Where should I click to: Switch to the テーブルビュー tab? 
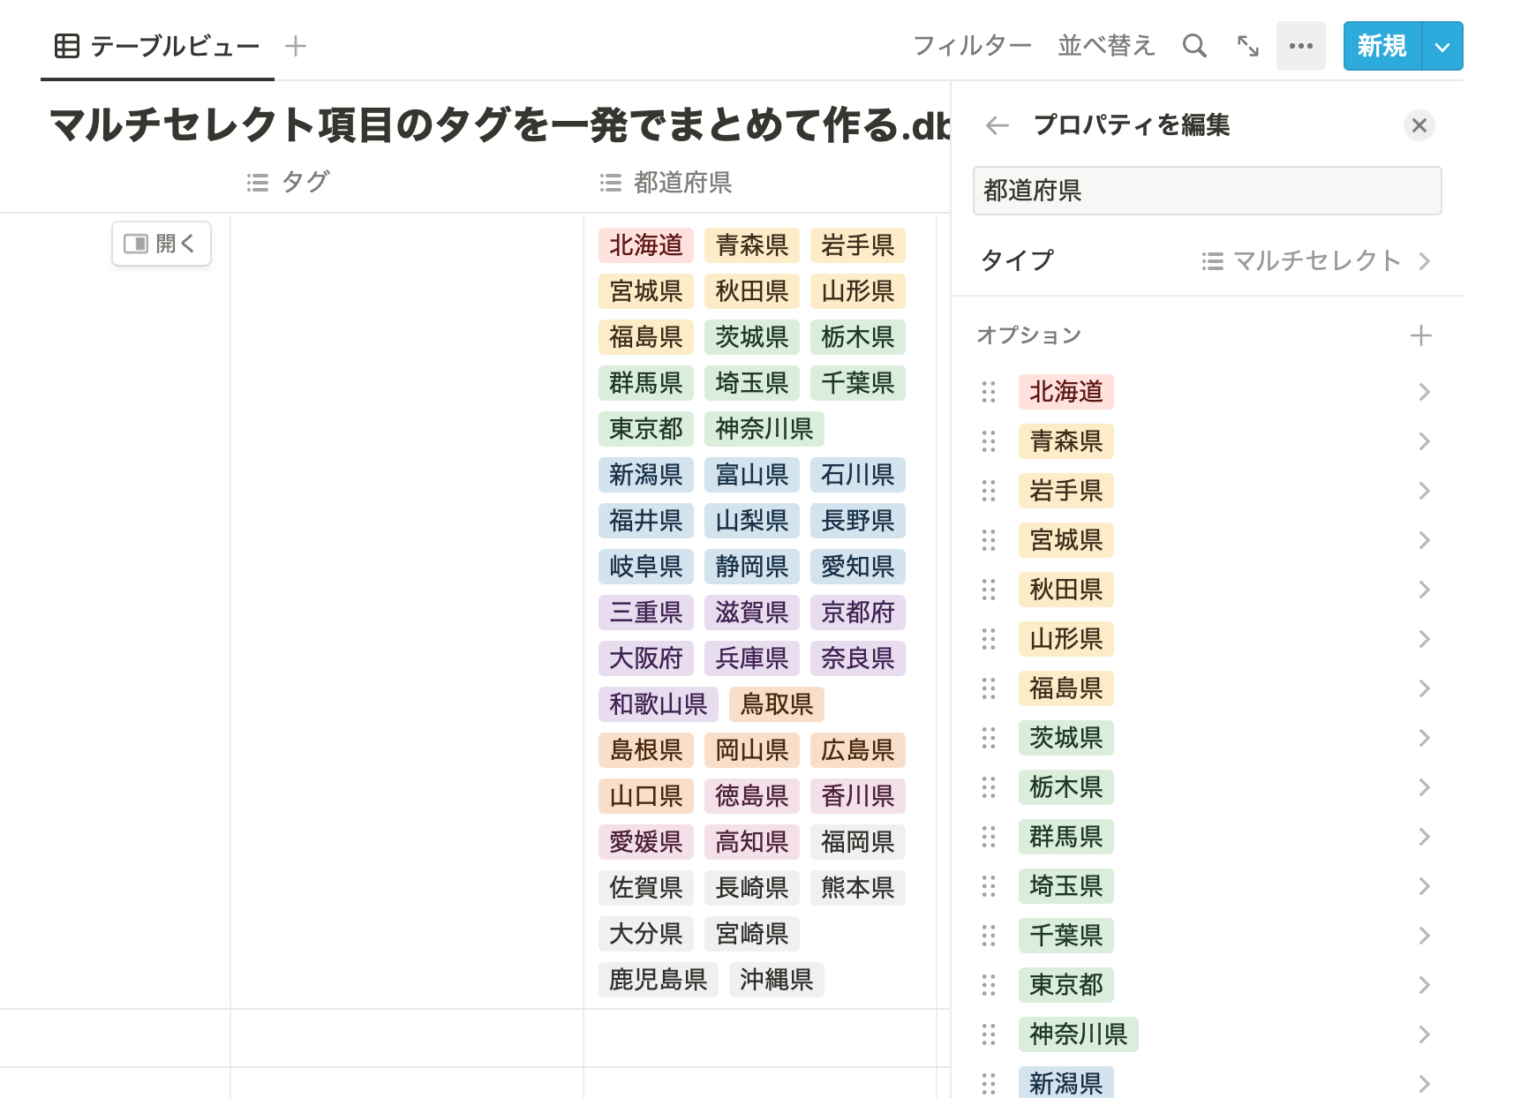click(173, 45)
